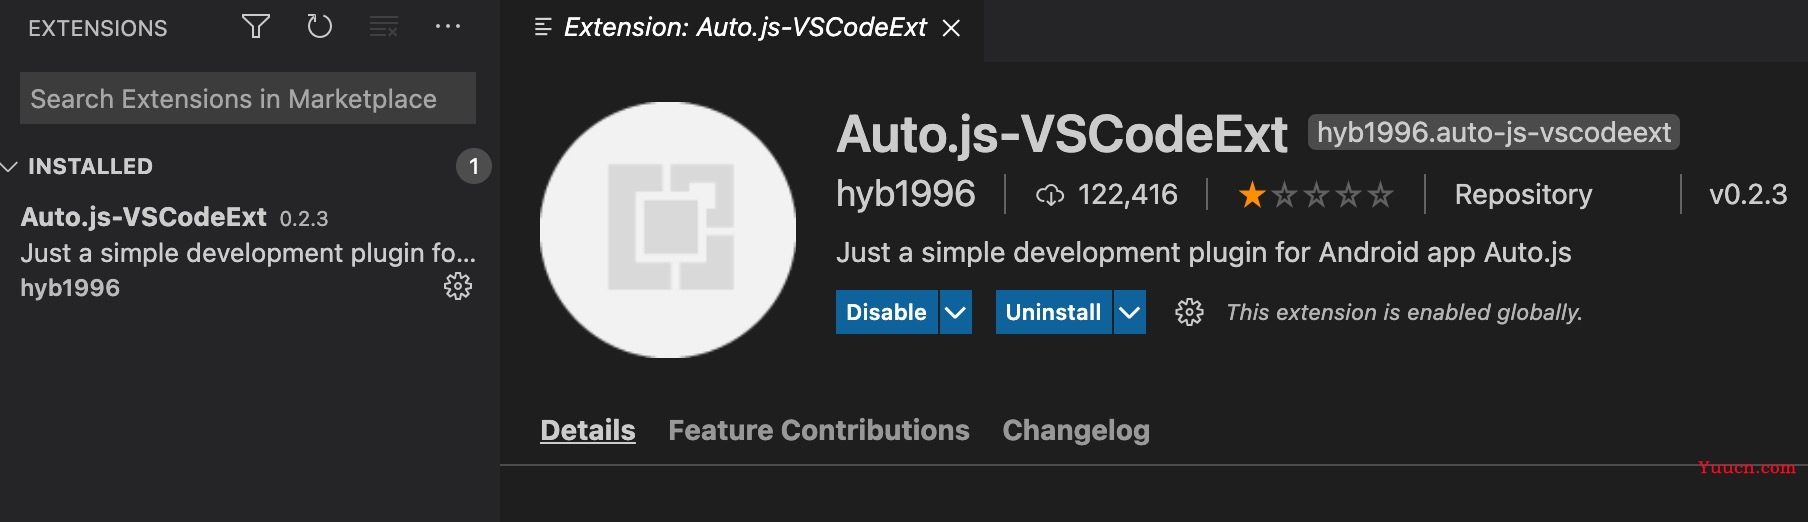Click the v0.2.3 version label

pos(1748,194)
